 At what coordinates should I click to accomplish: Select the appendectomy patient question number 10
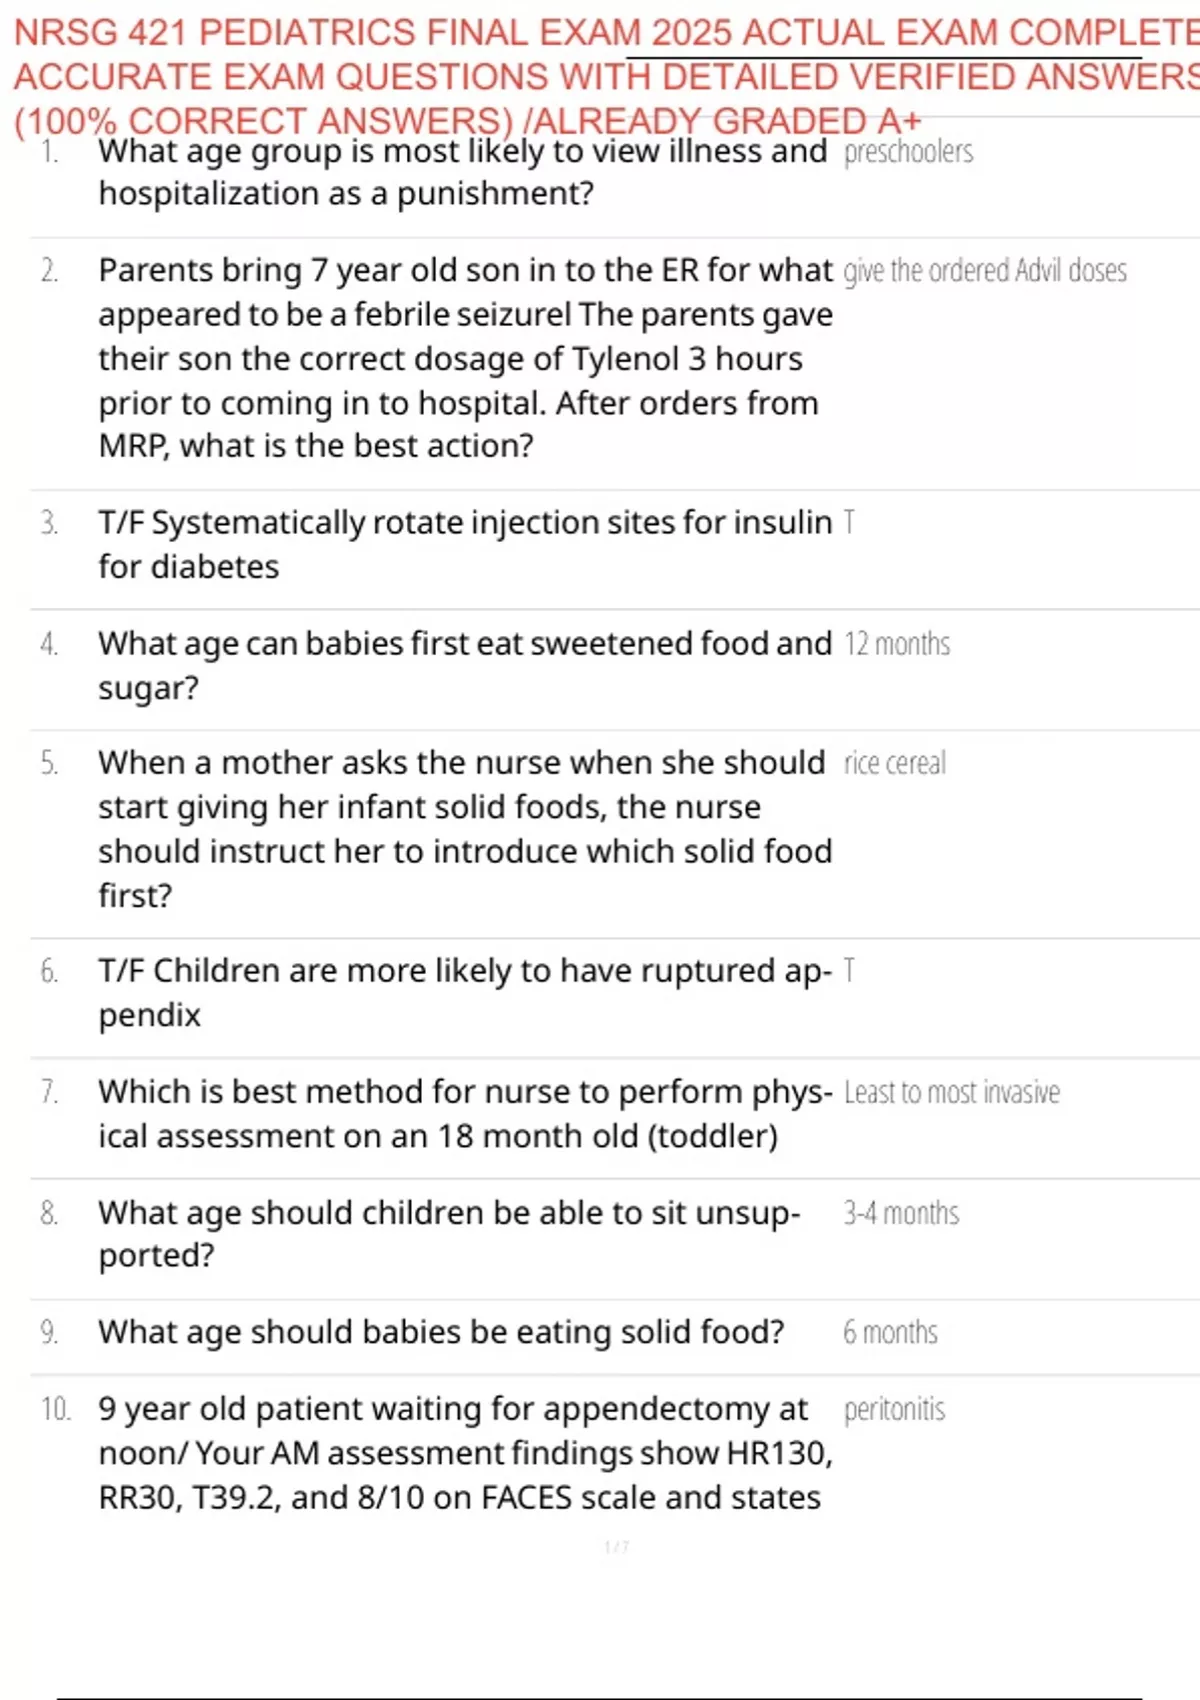tap(465, 1453)
